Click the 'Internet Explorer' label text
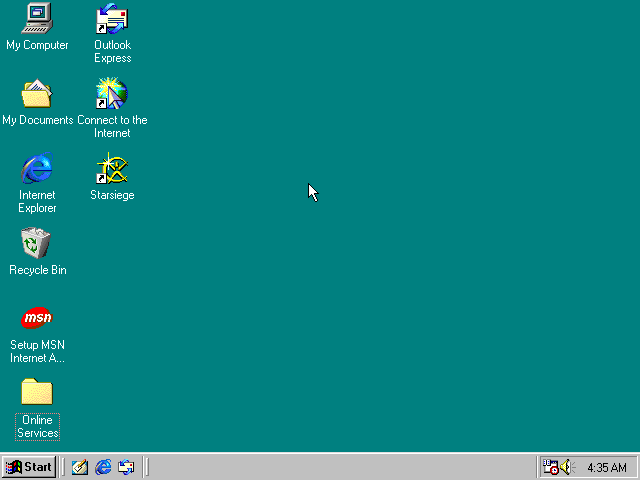This screenshot has height=480, width=640. pos(37,202)
